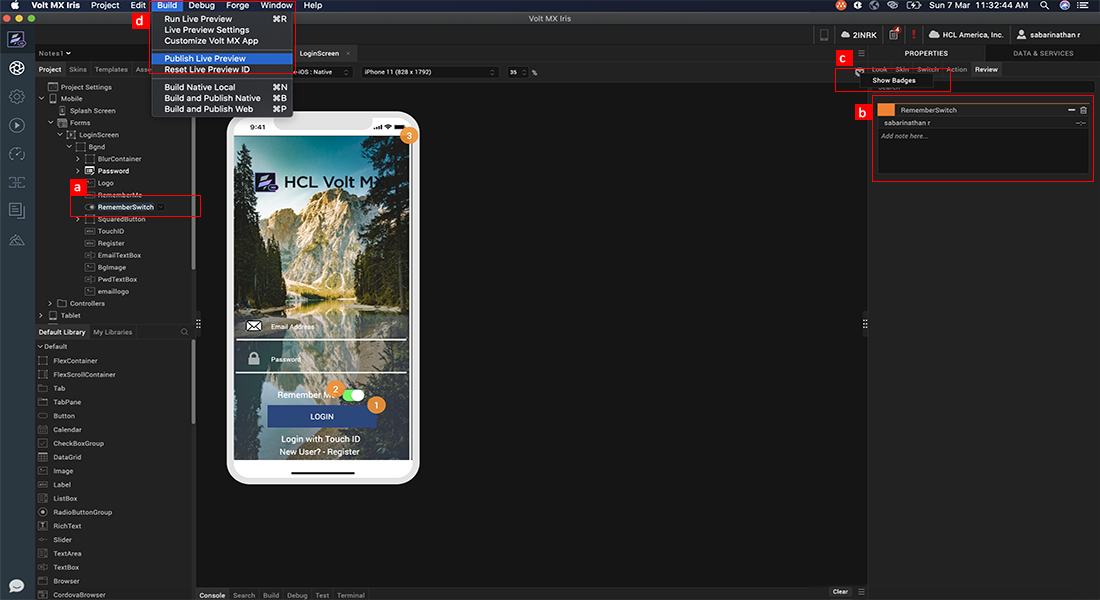Open the chat bubble icon in sidebar
1100x600 pixels.
(x=16, y=585)
